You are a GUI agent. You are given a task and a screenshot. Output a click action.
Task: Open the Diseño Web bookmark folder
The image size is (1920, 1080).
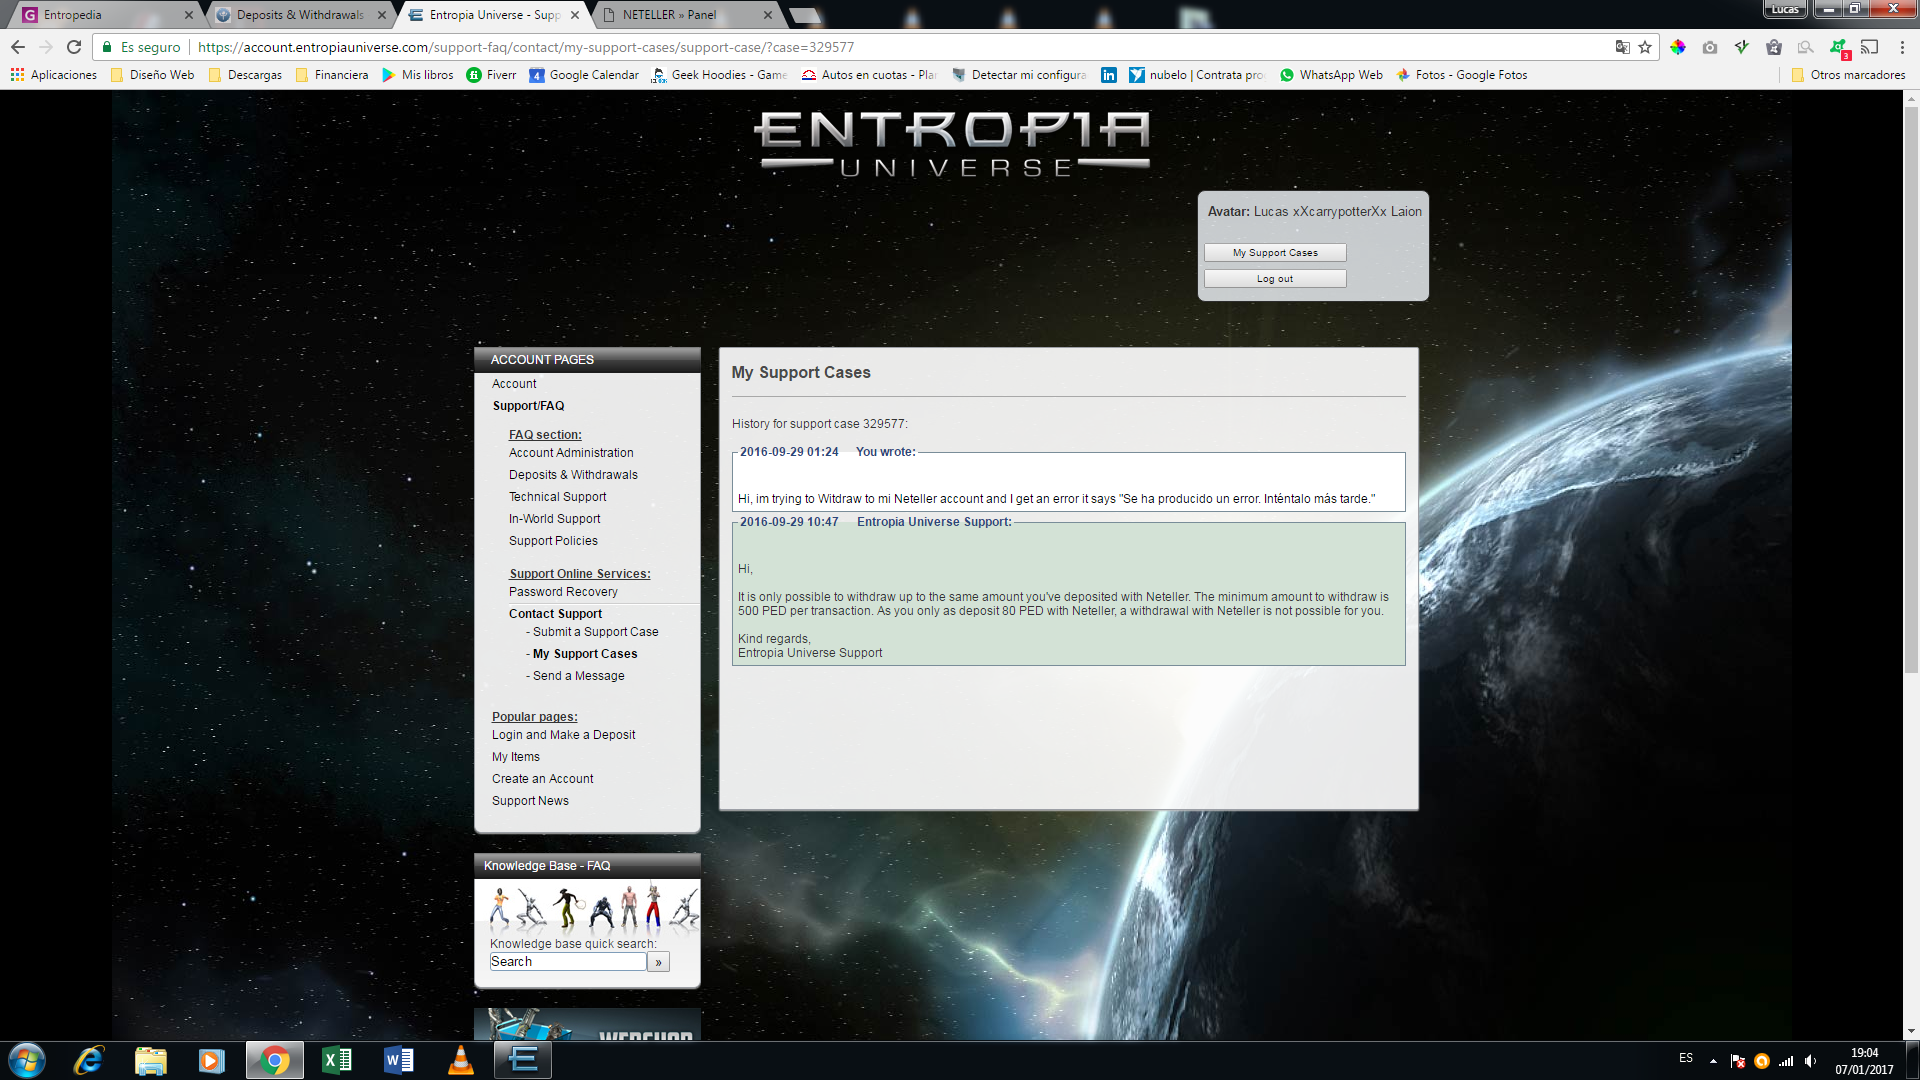coord(152,75)
